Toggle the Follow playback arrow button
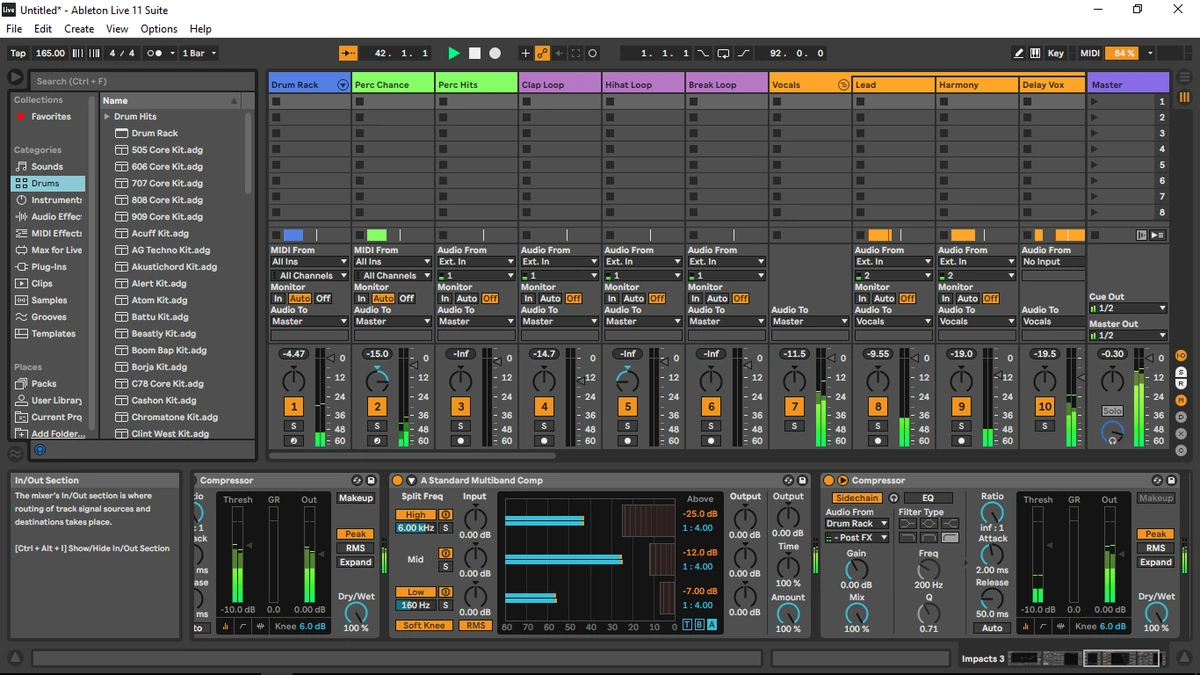Screen dimensions: 1200x675 tap(349, 53)
